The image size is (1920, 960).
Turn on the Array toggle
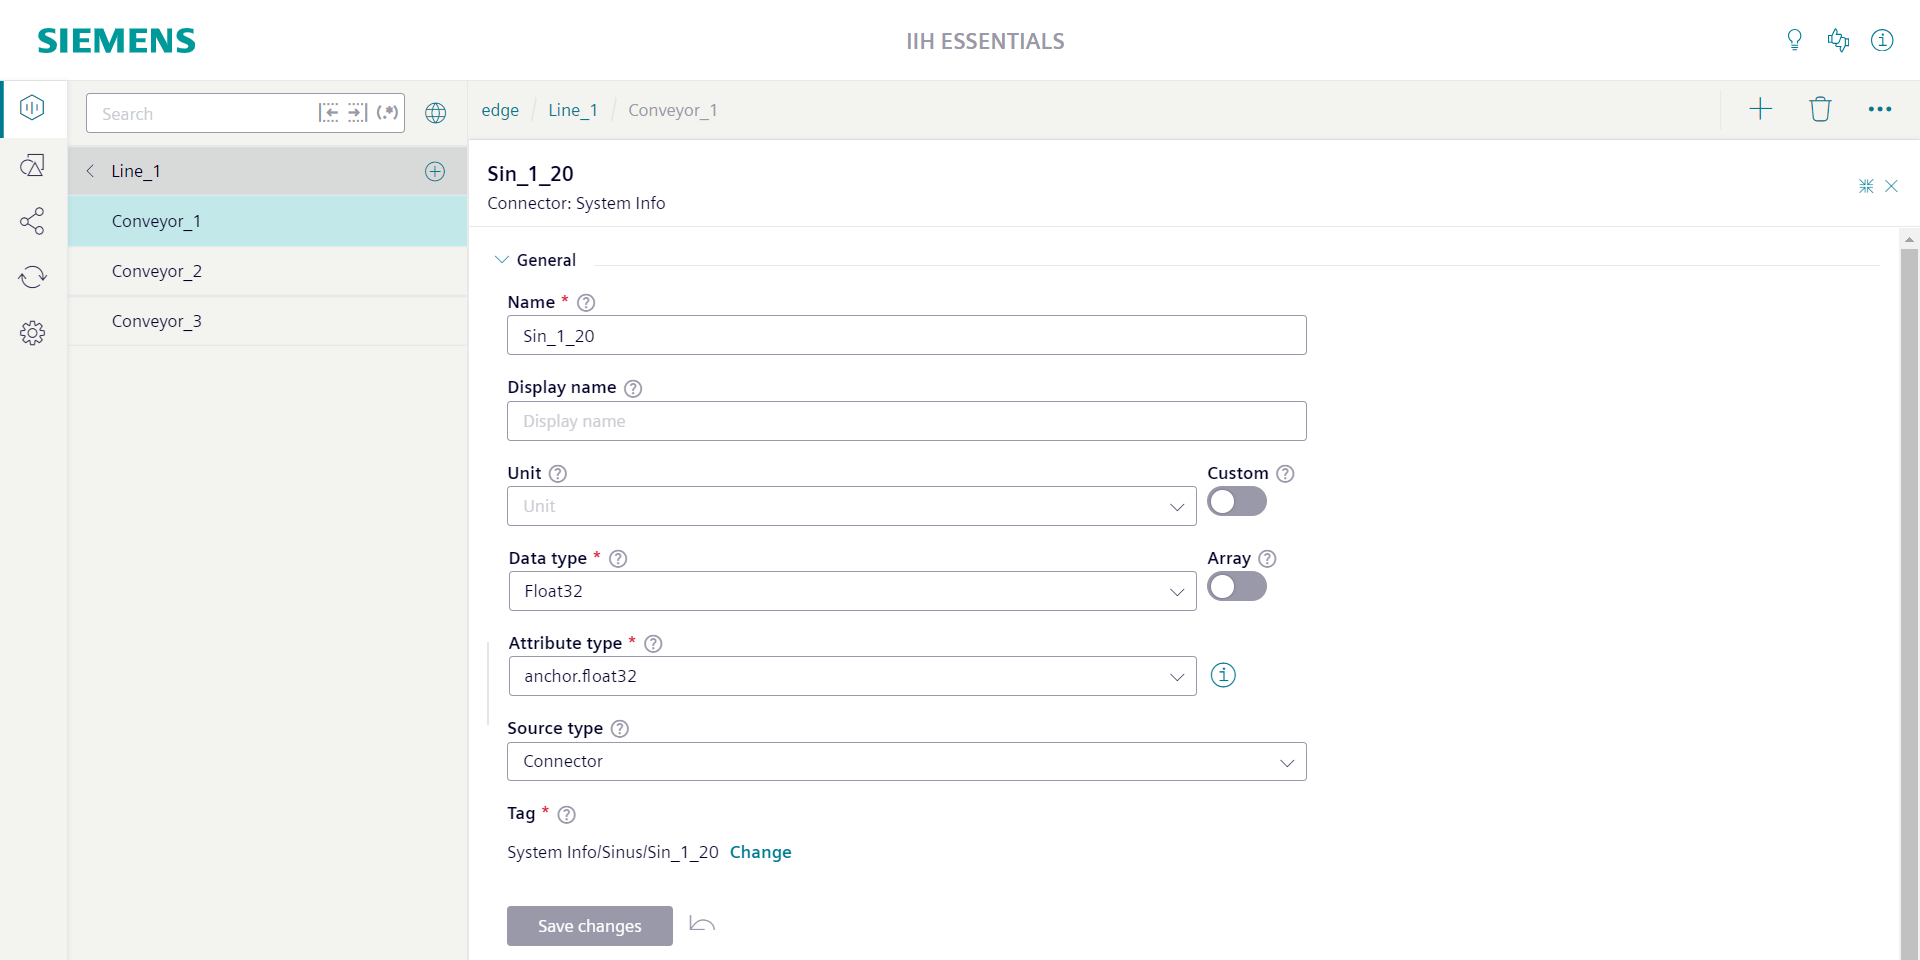1237,586
